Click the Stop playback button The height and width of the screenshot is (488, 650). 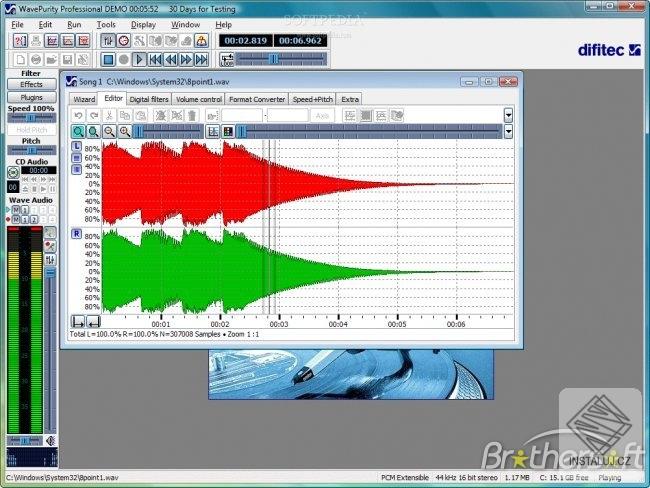(108, 60)
